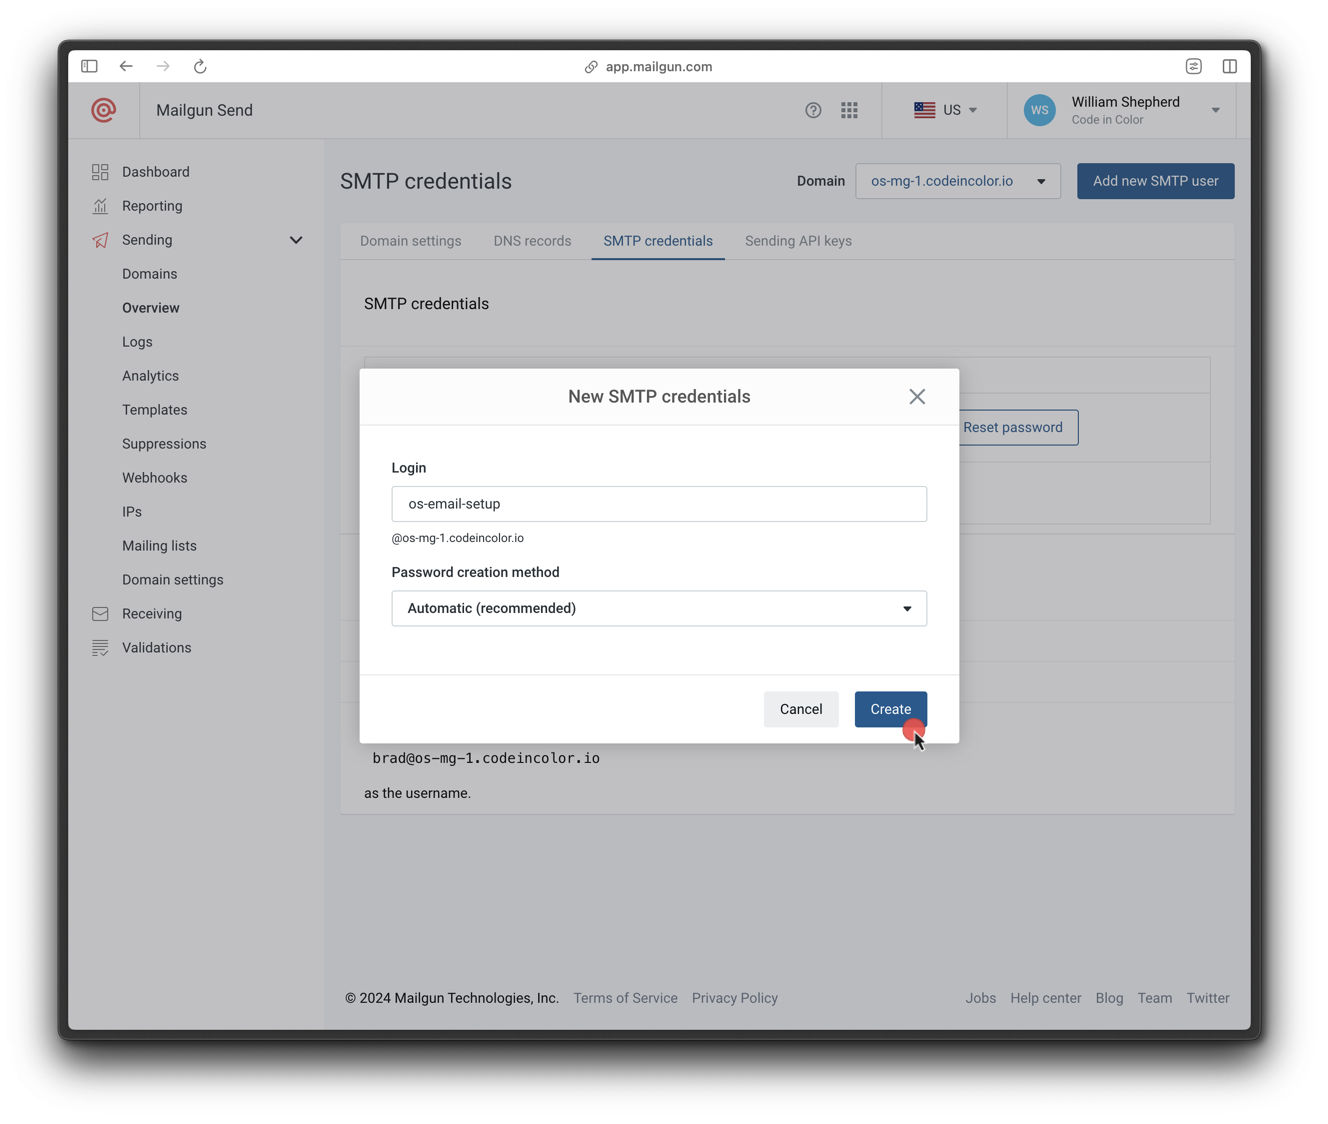Click the Mailgun logo icon
This screenshot has height=1124, width=1328.
[103, 110]
